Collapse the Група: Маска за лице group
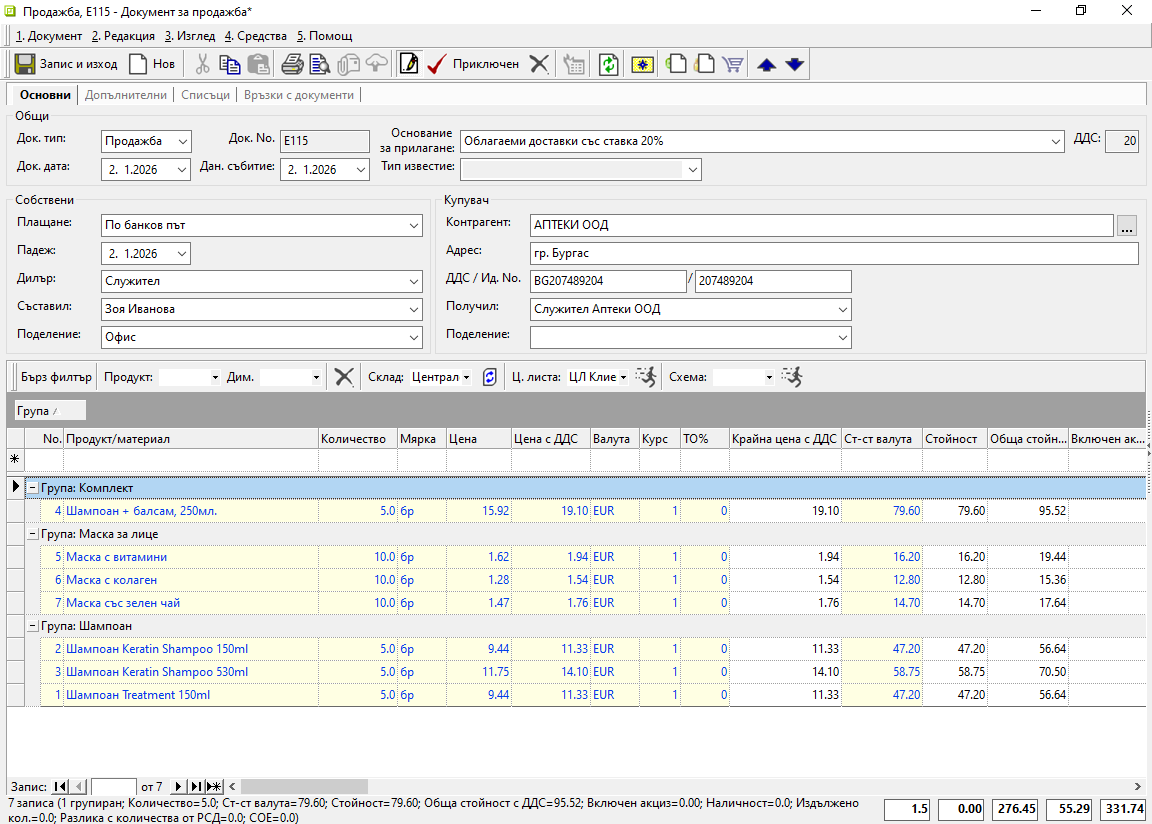The height and width of the screenshot is (824, 1152). tap(32, 534)
